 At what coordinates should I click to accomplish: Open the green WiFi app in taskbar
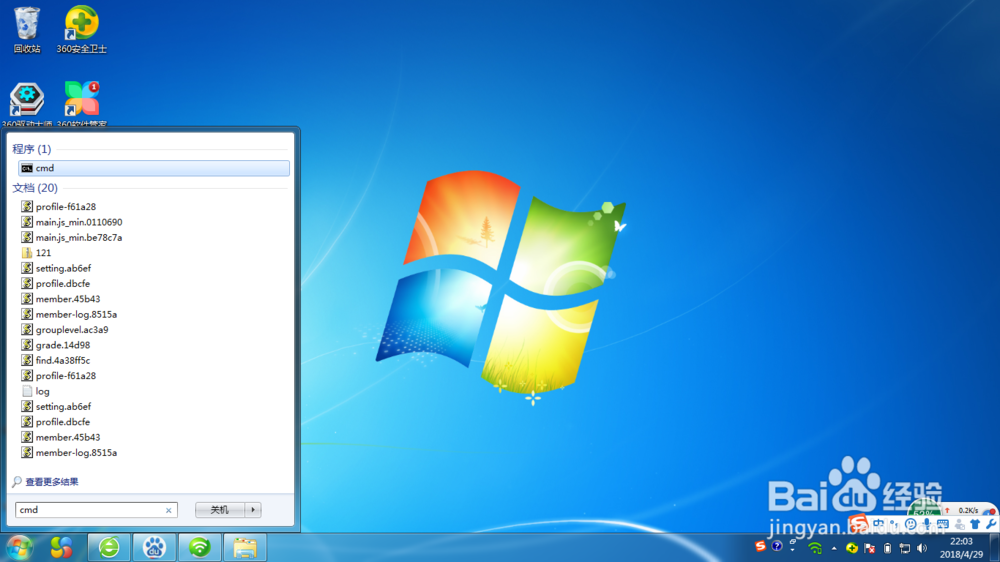pos(200,547)
